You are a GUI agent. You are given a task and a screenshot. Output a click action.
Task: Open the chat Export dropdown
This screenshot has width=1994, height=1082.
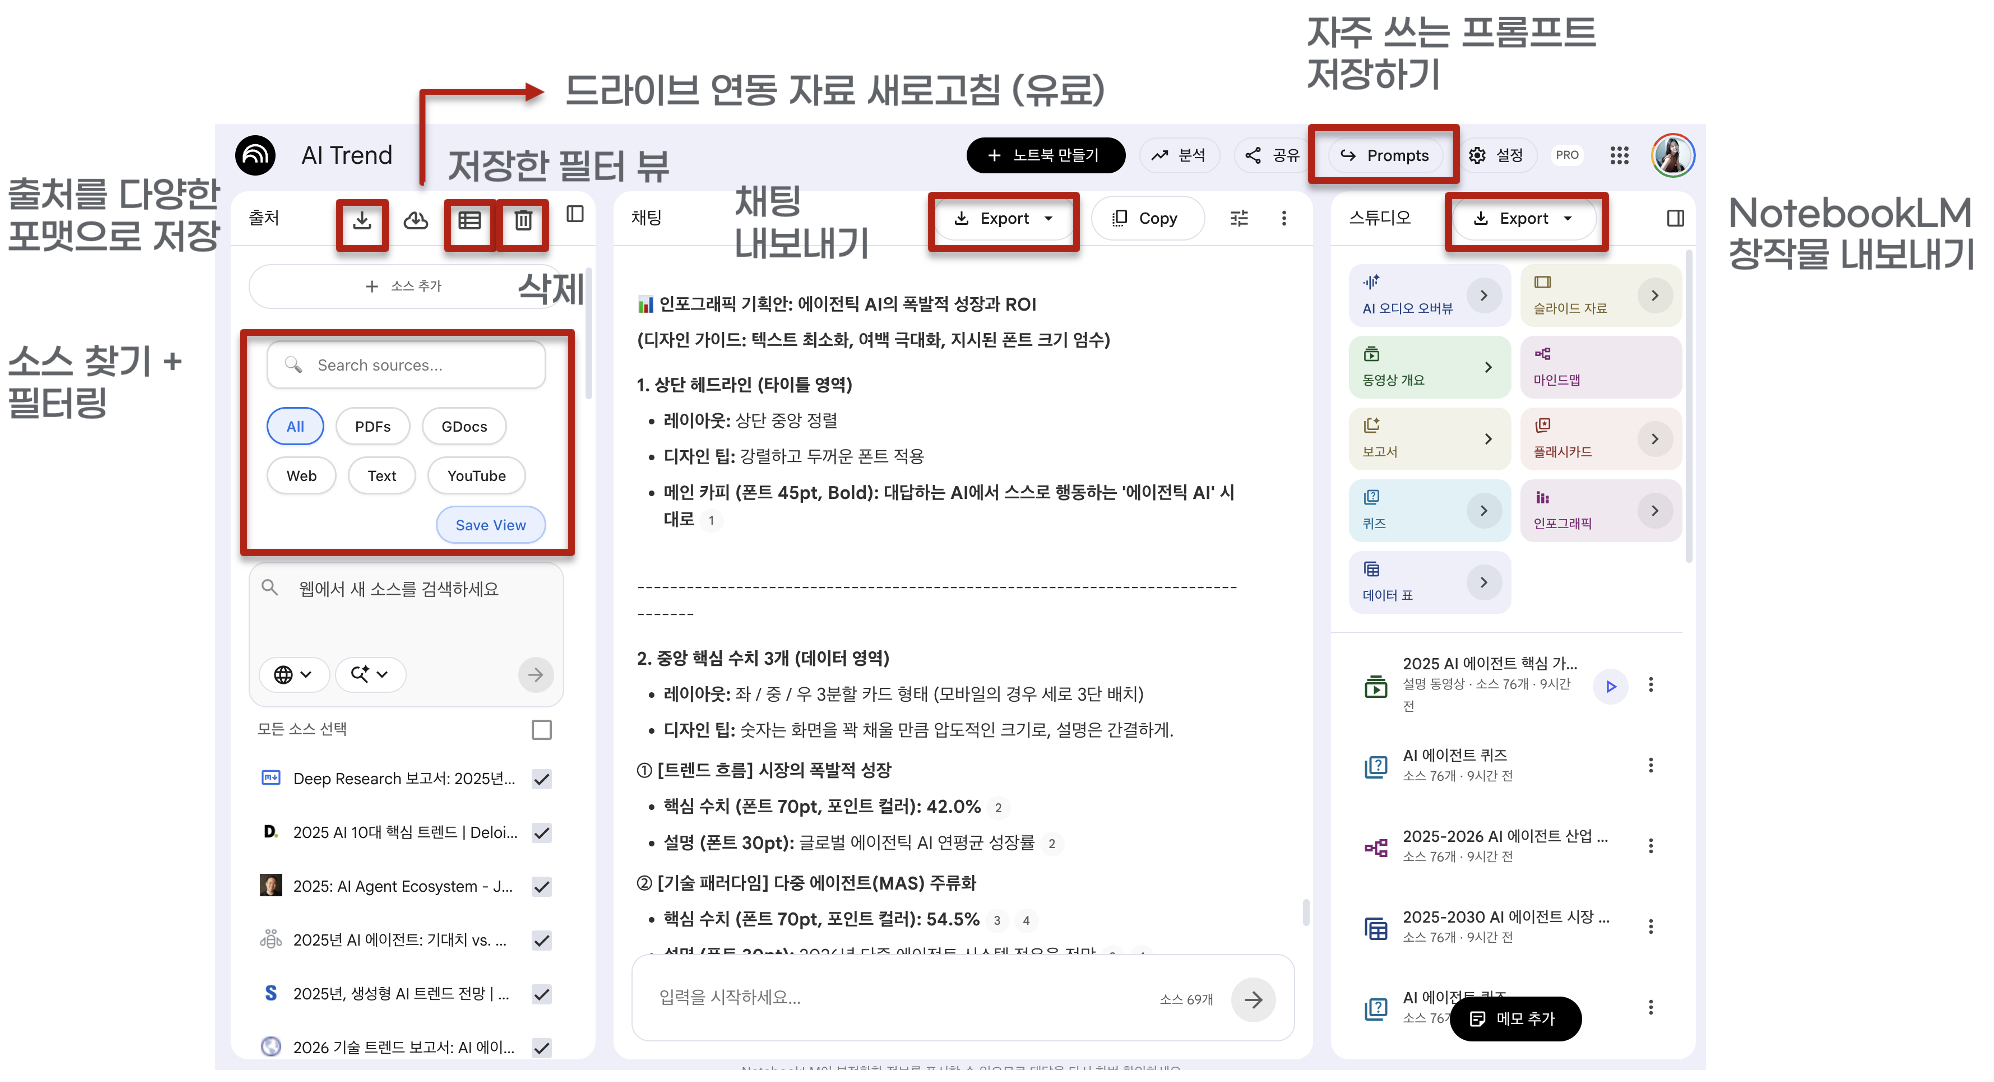[1003, 218]
